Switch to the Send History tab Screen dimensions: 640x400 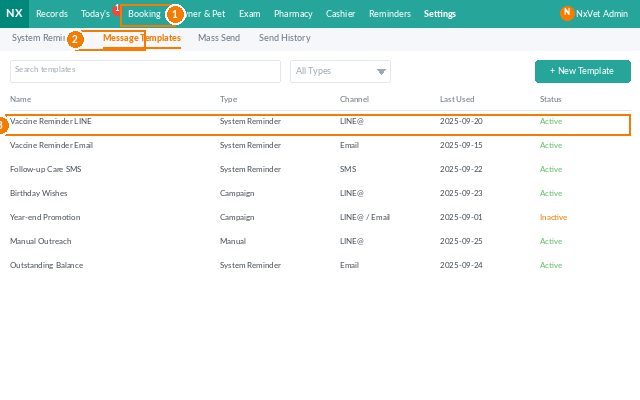point(284,38)
